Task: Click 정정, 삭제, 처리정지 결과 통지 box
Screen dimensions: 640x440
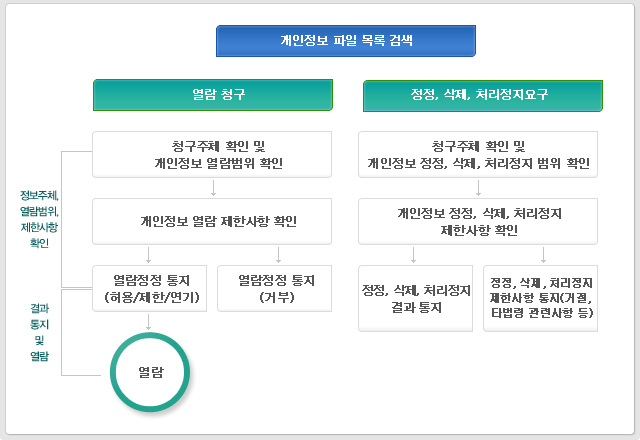Action: click(416, 298)
